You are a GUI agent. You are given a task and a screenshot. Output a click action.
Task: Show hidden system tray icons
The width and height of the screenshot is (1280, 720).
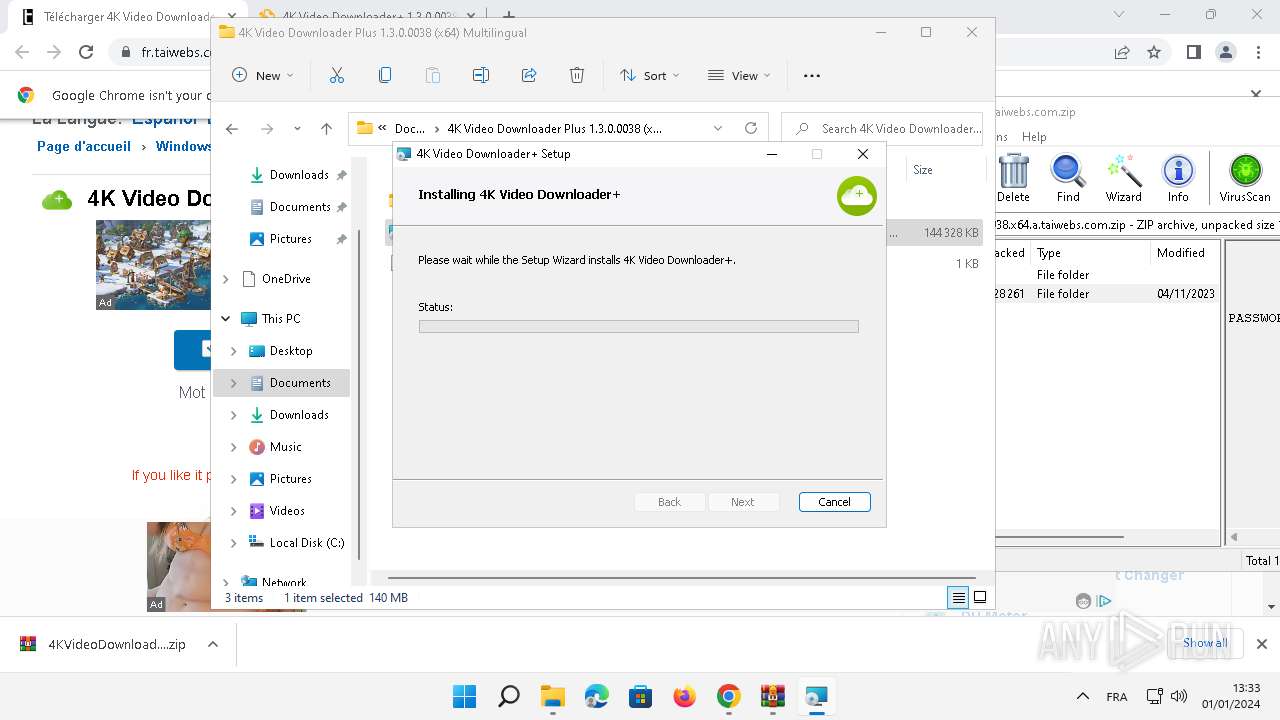click(x=1082, y=696)
